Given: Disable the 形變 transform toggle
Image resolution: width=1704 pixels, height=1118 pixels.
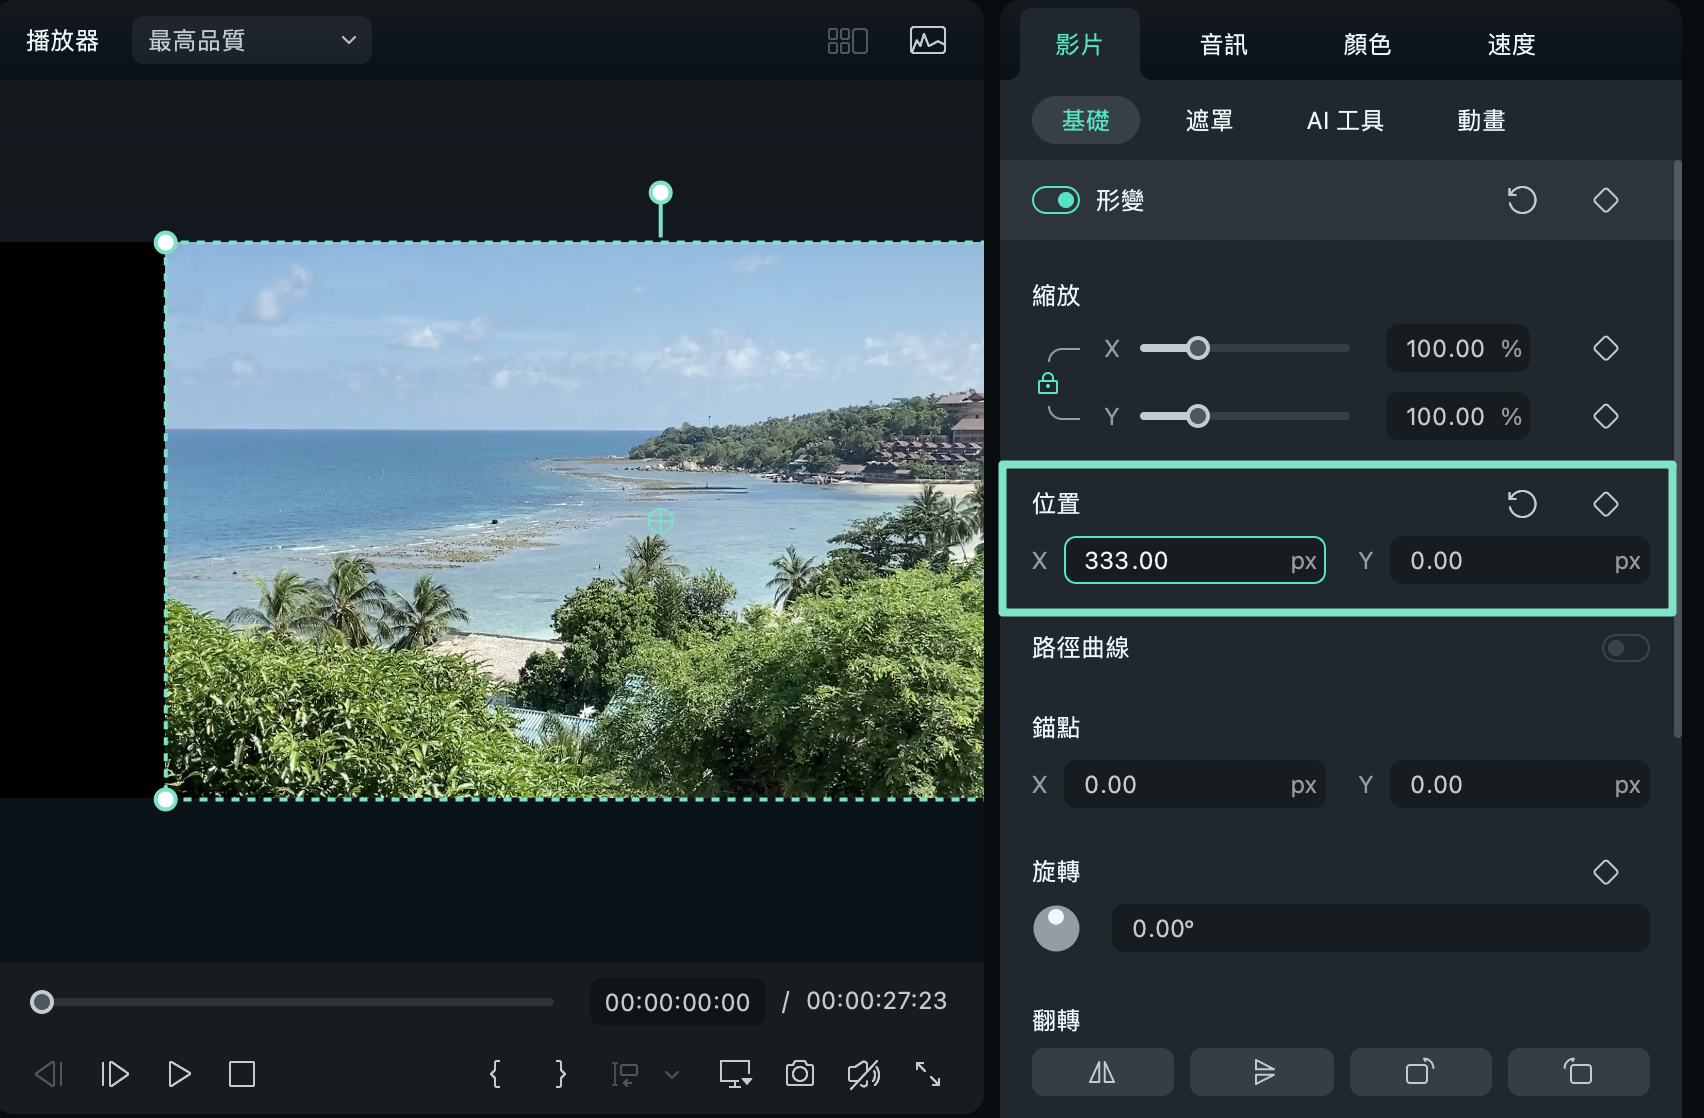Looking at the screenshot, I should click(x=1056, y=200).
